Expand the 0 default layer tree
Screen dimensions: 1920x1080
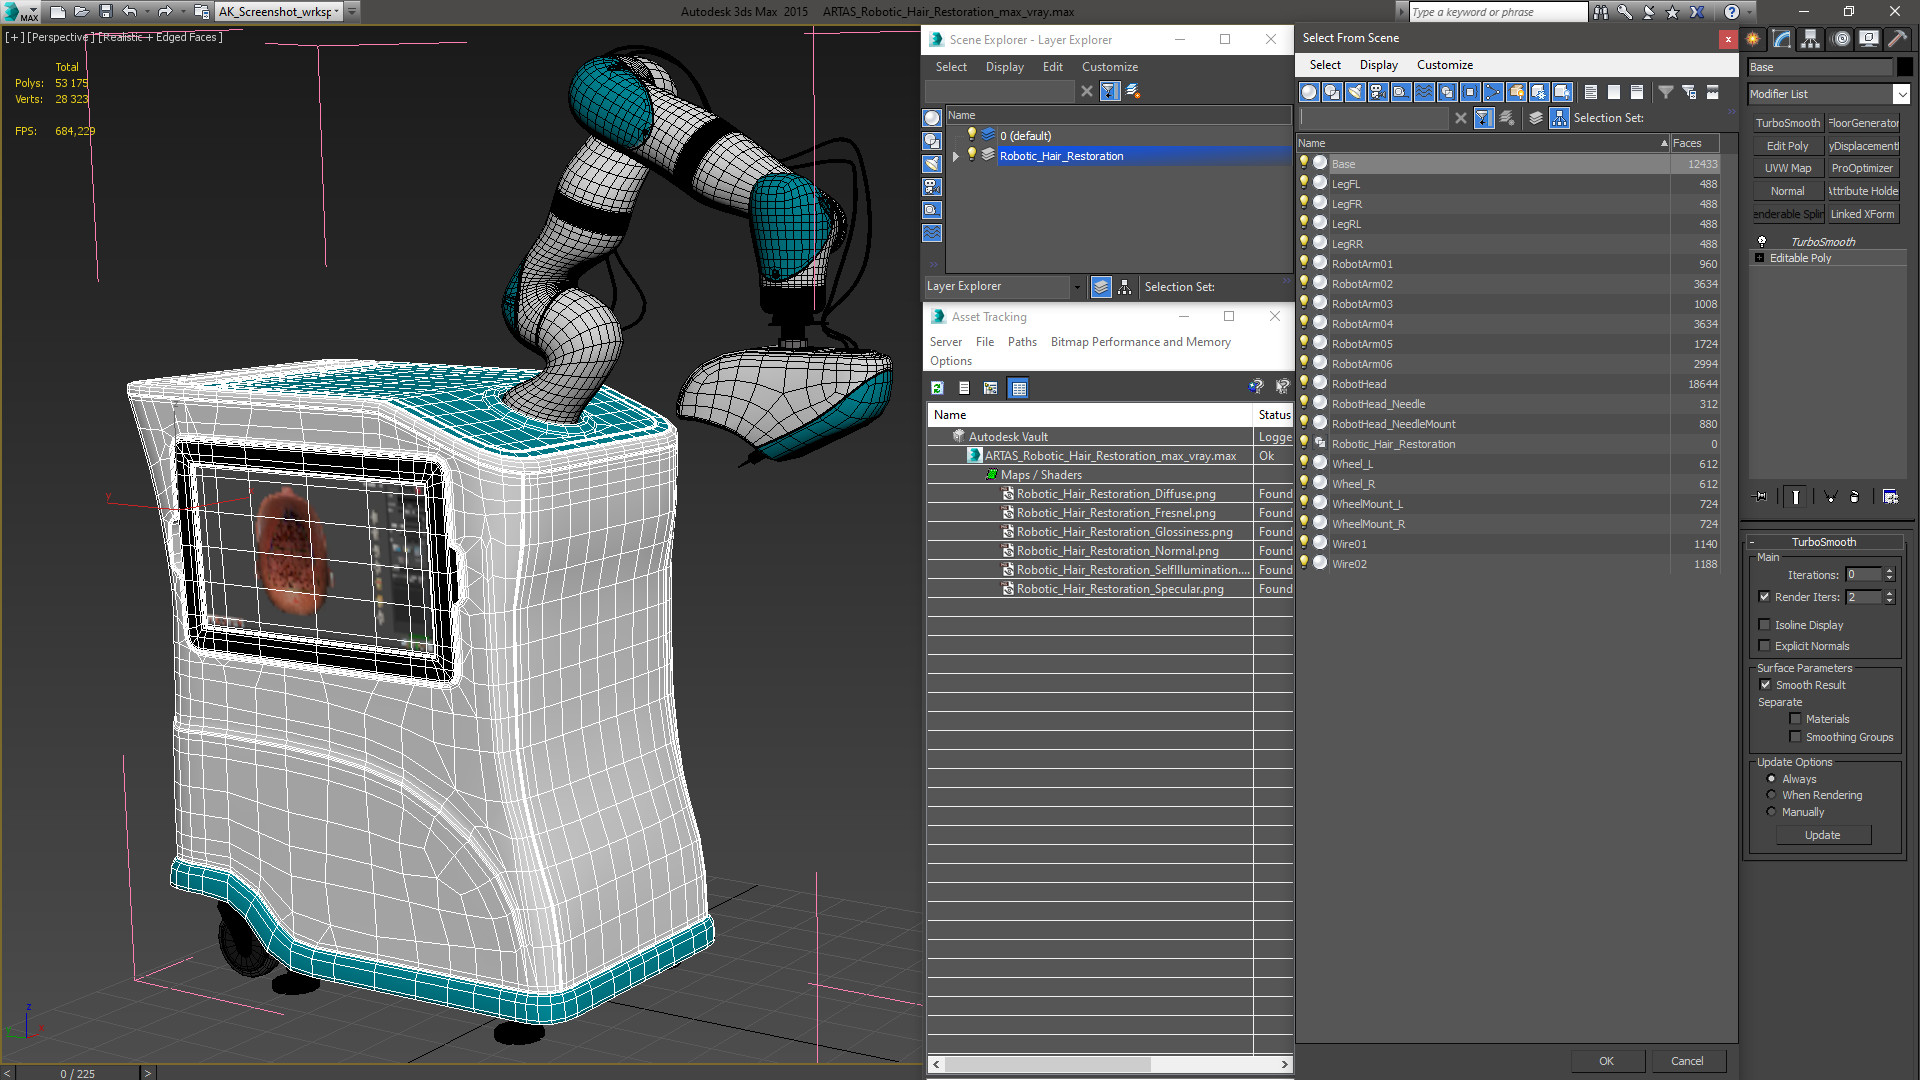(955, 136)
